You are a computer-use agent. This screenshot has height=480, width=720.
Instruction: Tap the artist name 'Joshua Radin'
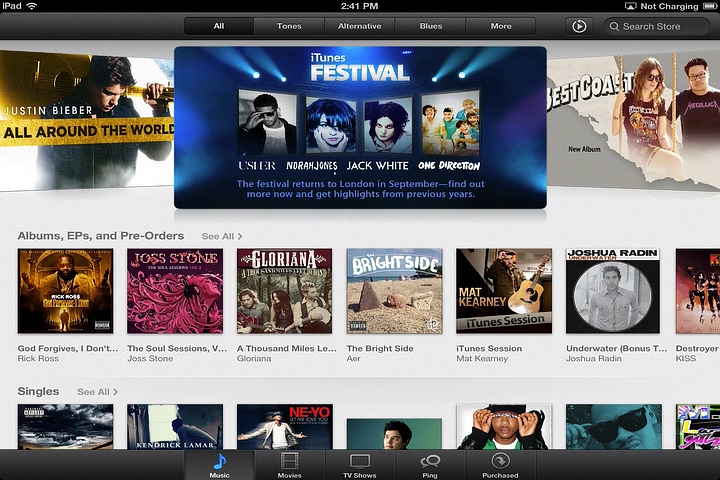[594, 359]
